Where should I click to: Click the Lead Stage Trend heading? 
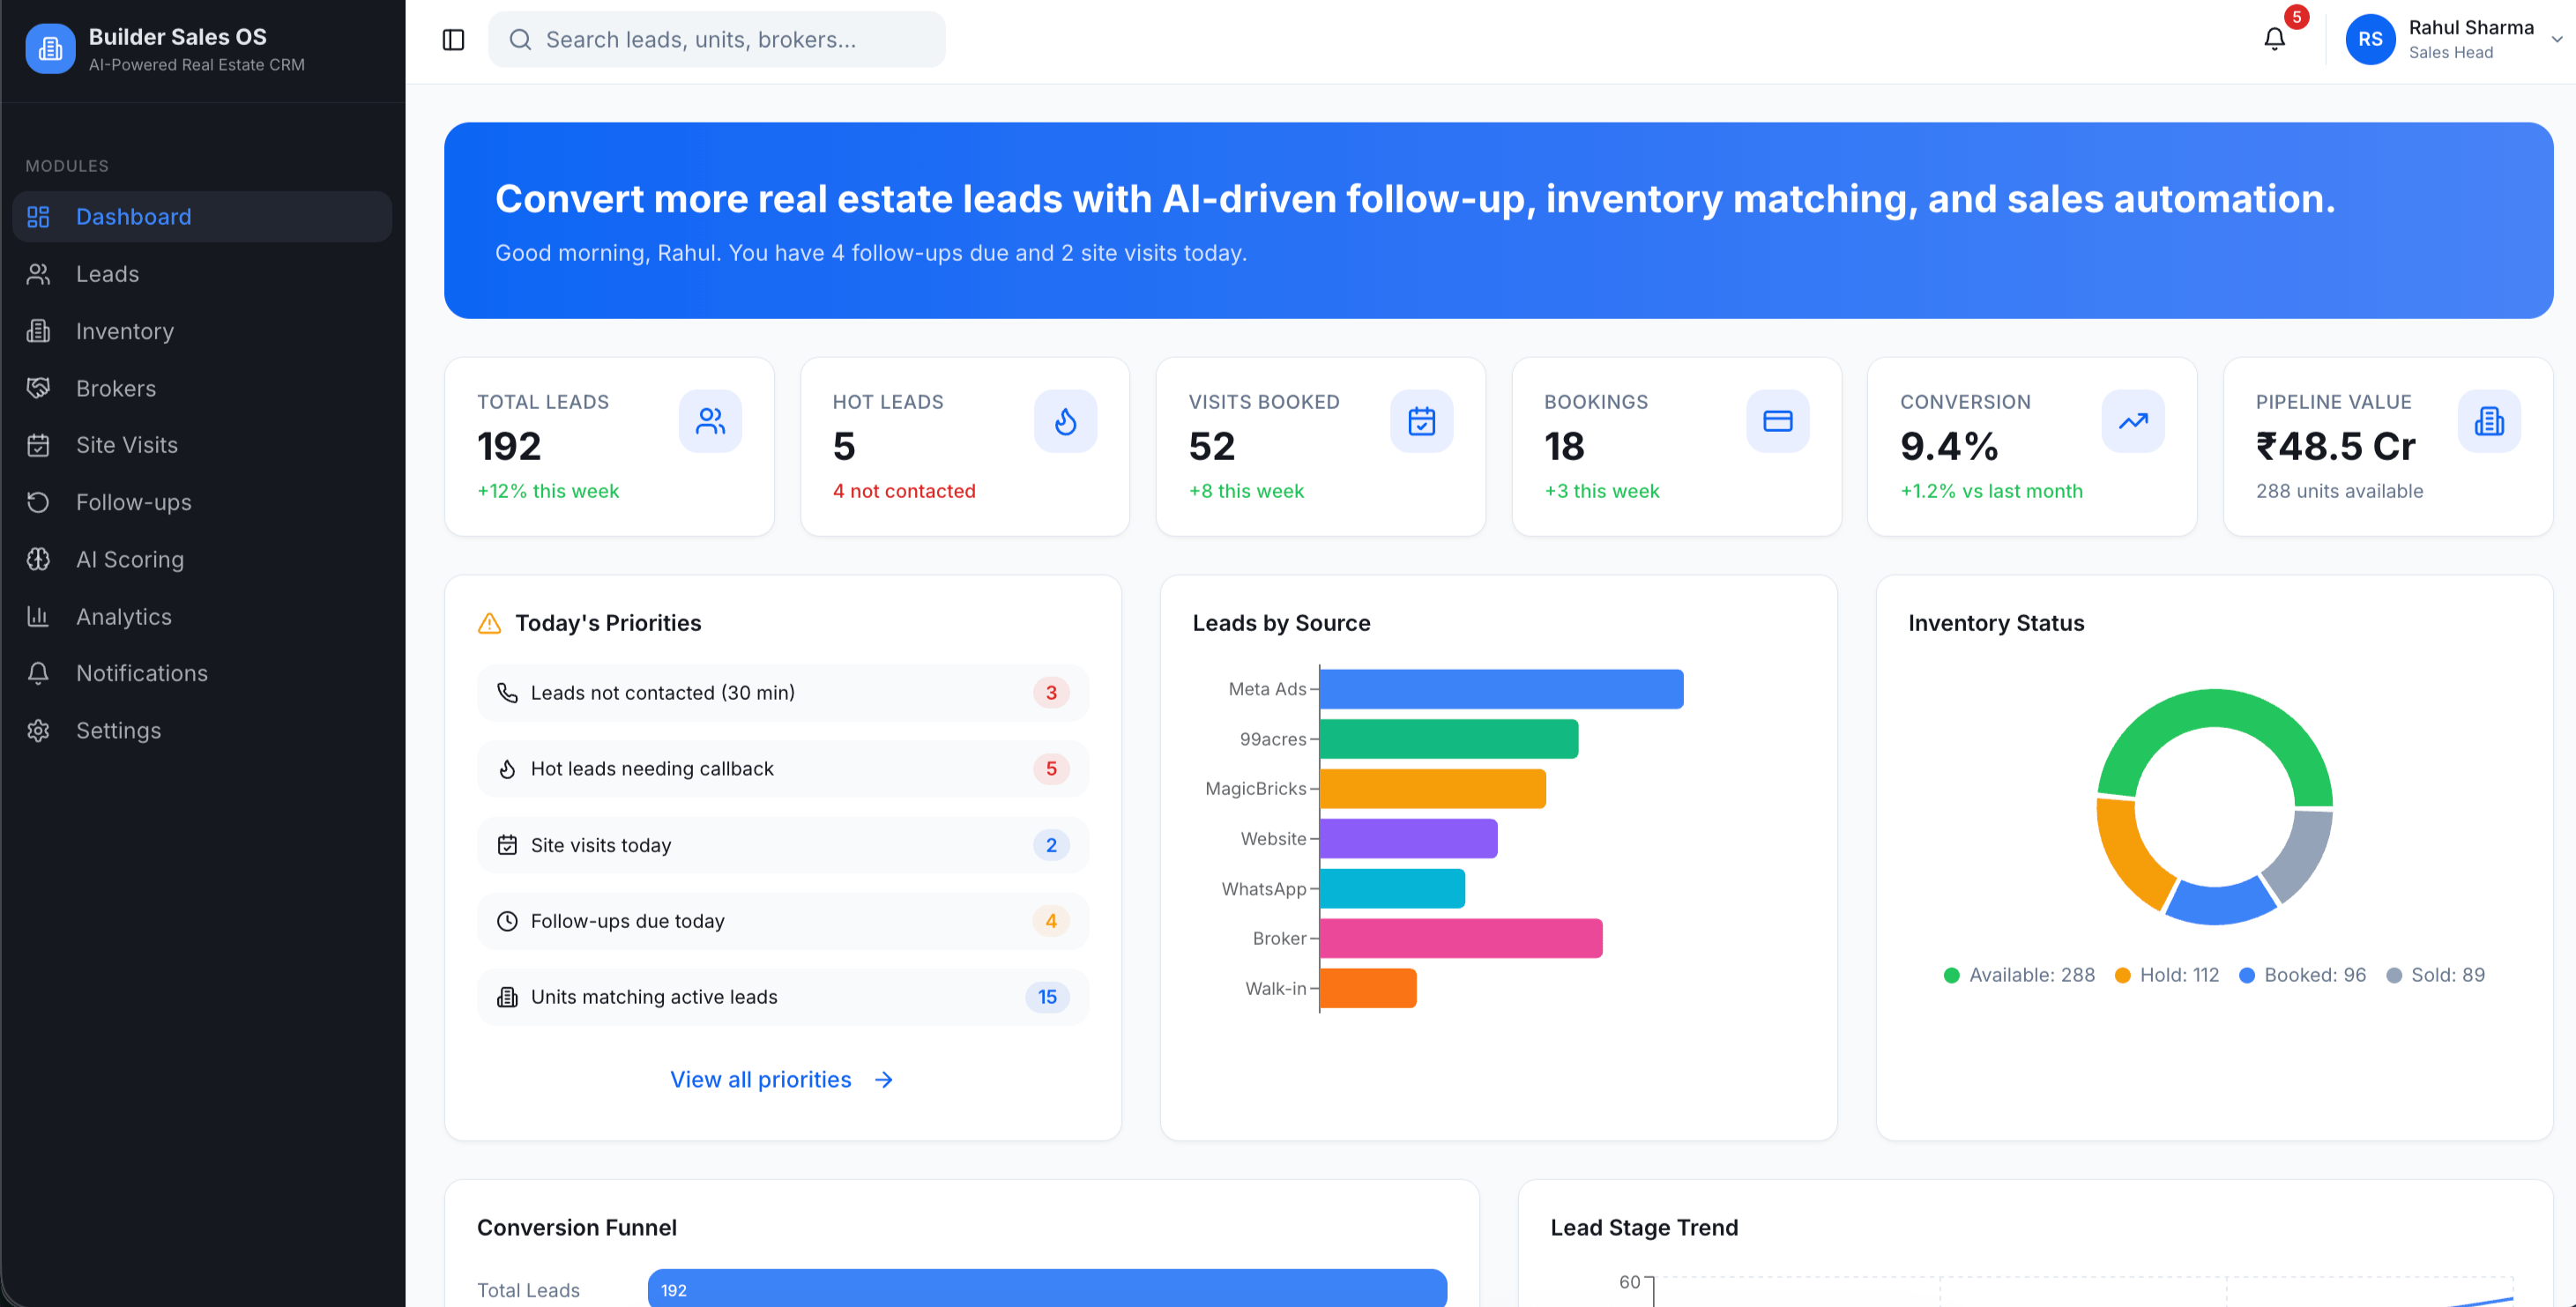point(1644,1227)
